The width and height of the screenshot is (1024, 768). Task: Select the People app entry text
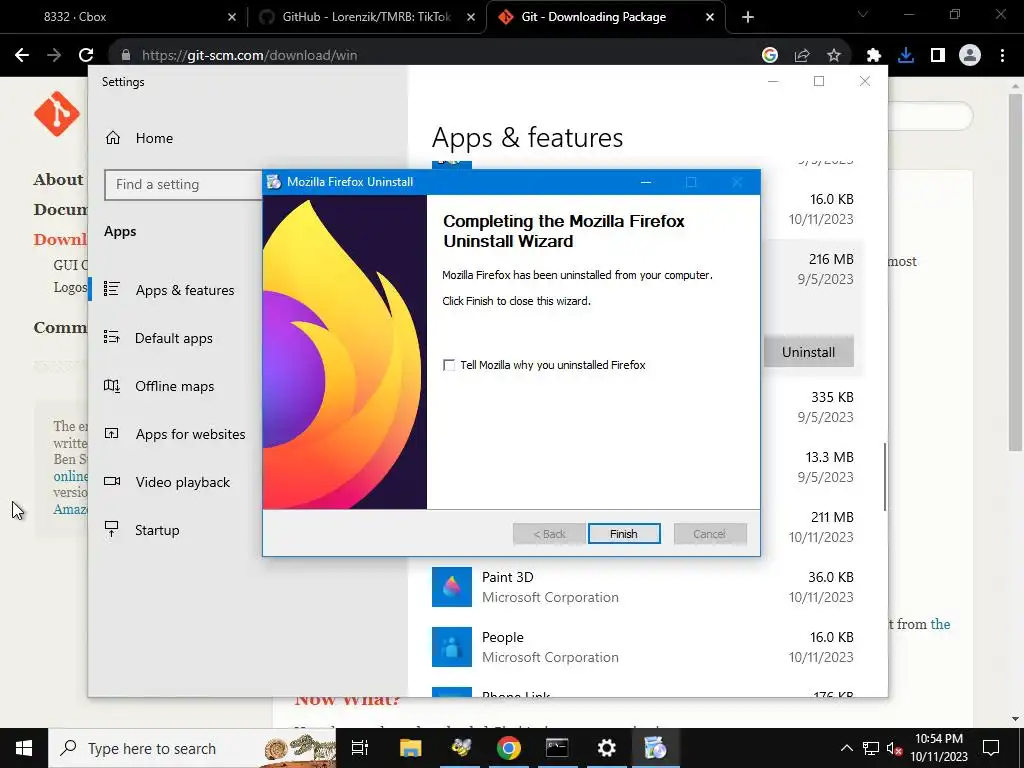(503, 637)
